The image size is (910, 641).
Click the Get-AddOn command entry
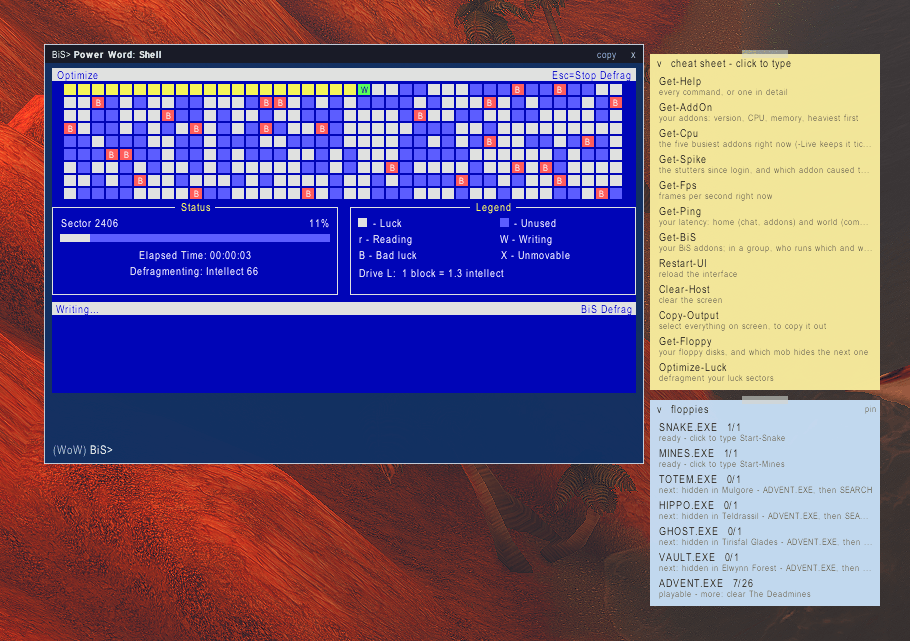tap(765, 112)
